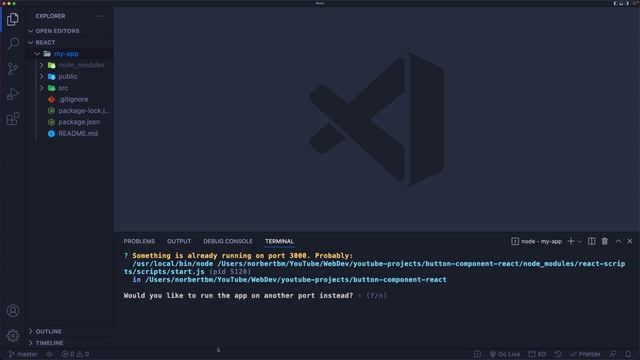Click the 'Something is already running' terminal text
This screenshot has width=640, height=360.
[x=242, y=256]
